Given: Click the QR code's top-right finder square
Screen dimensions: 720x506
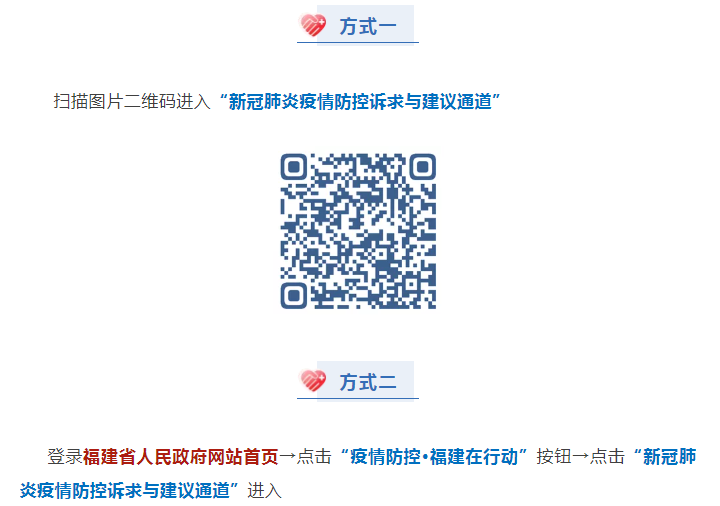Looking at the screenshot, I should (422, 167).
